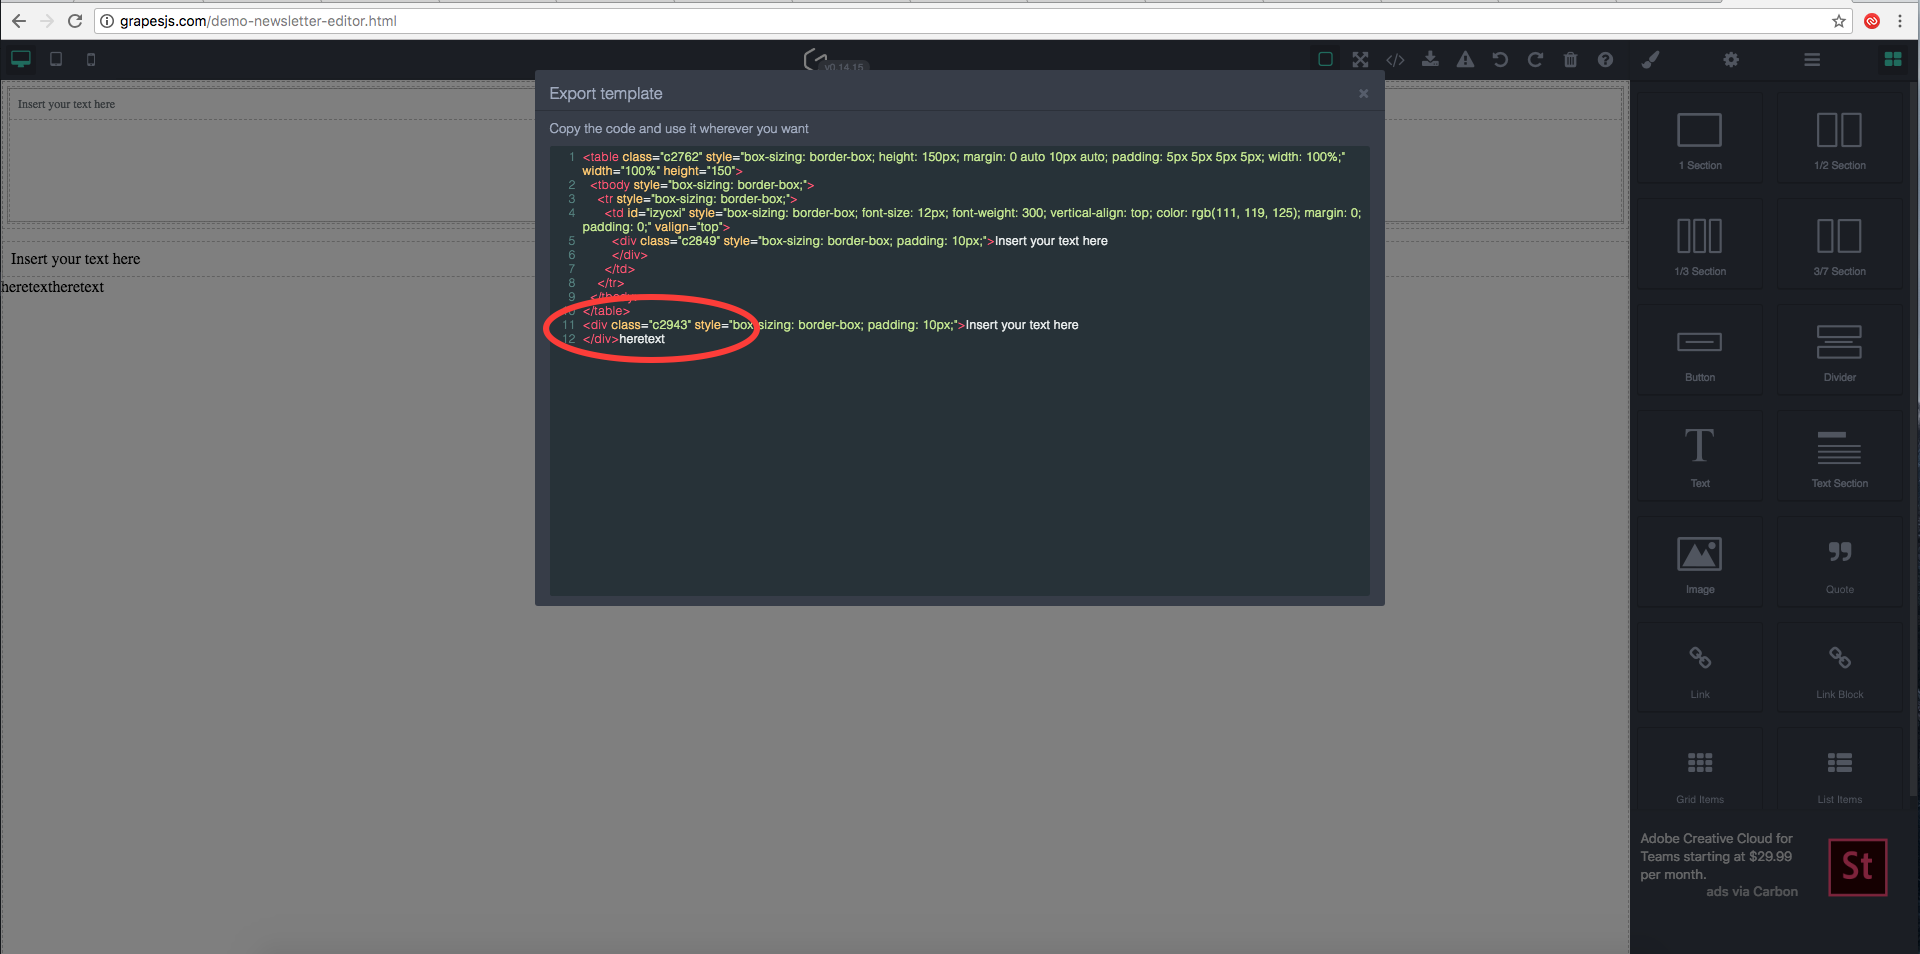This screenshot has width=1920, height=954.
Task: Switch to tablet device view
Action: pos(56,59)
